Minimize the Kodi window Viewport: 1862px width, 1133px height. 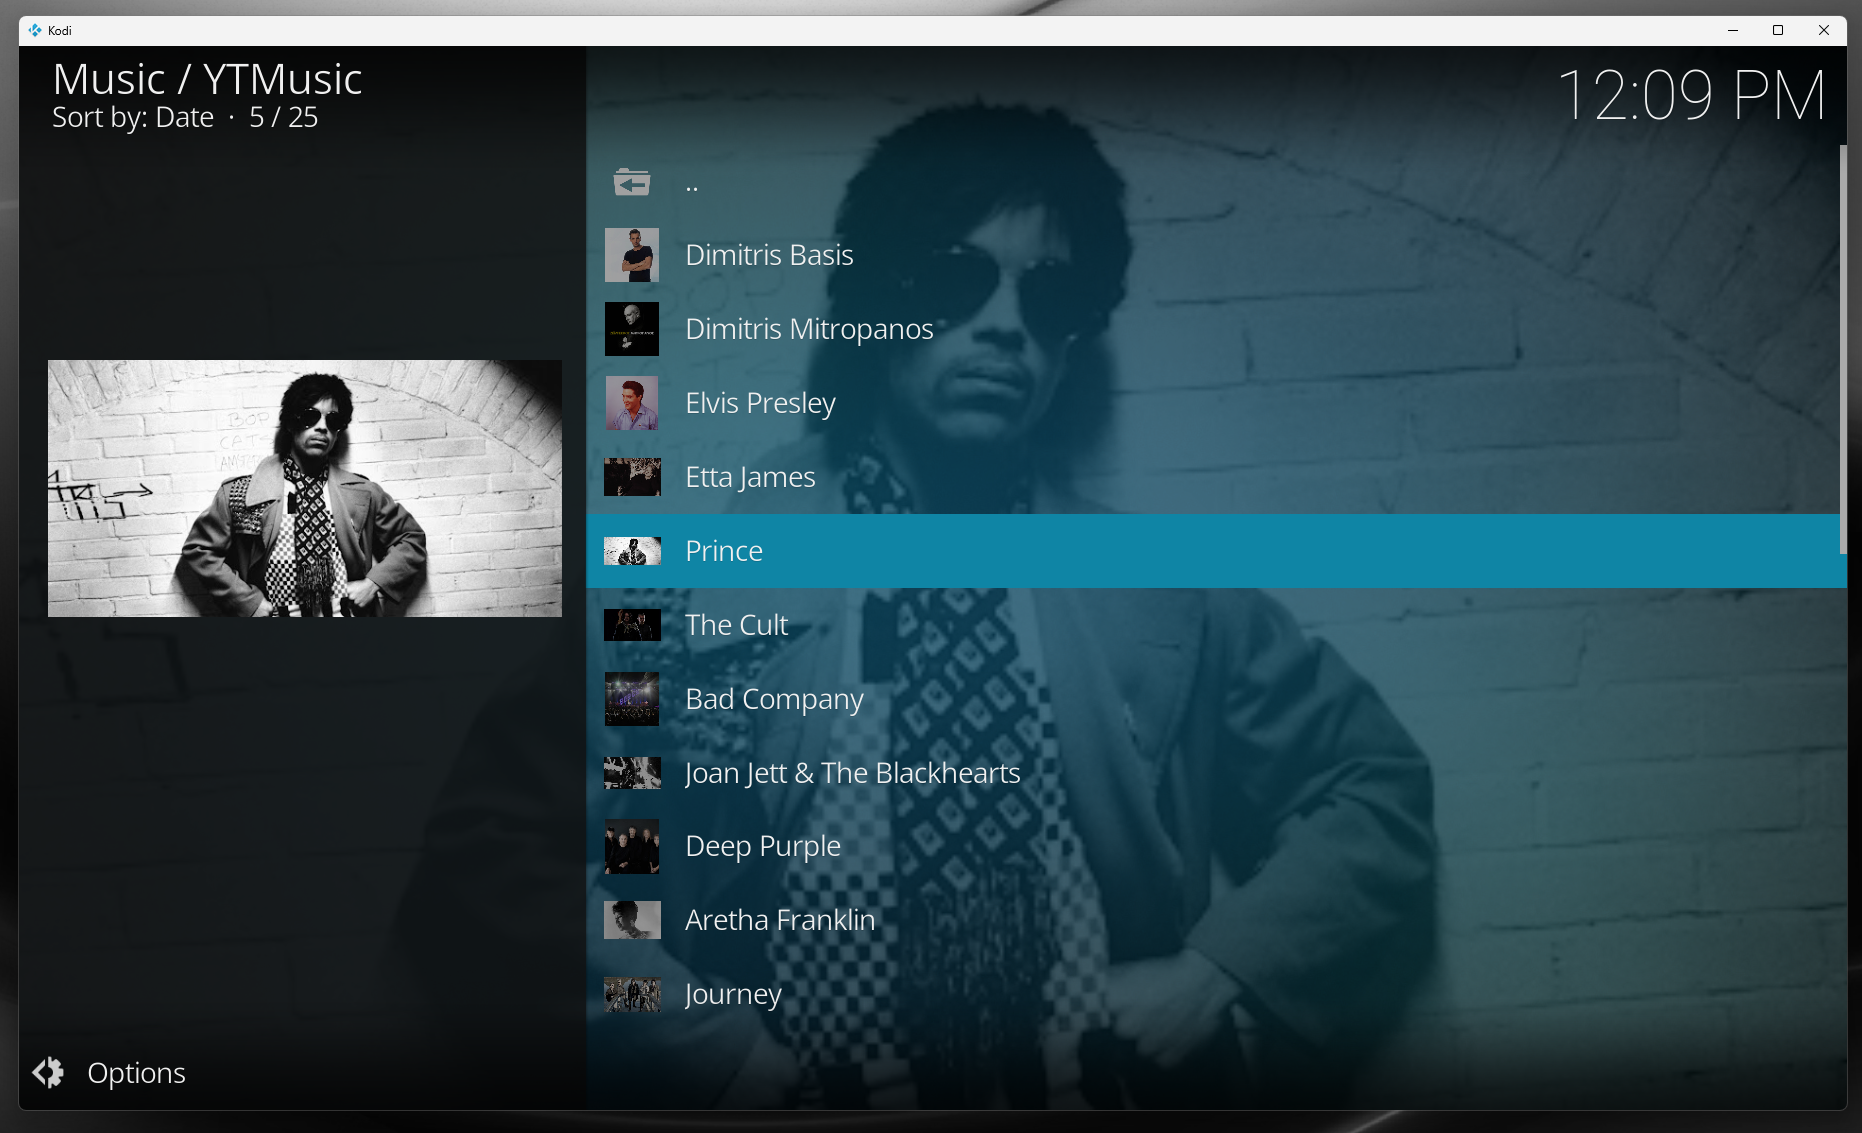(x=1733, y=30)
